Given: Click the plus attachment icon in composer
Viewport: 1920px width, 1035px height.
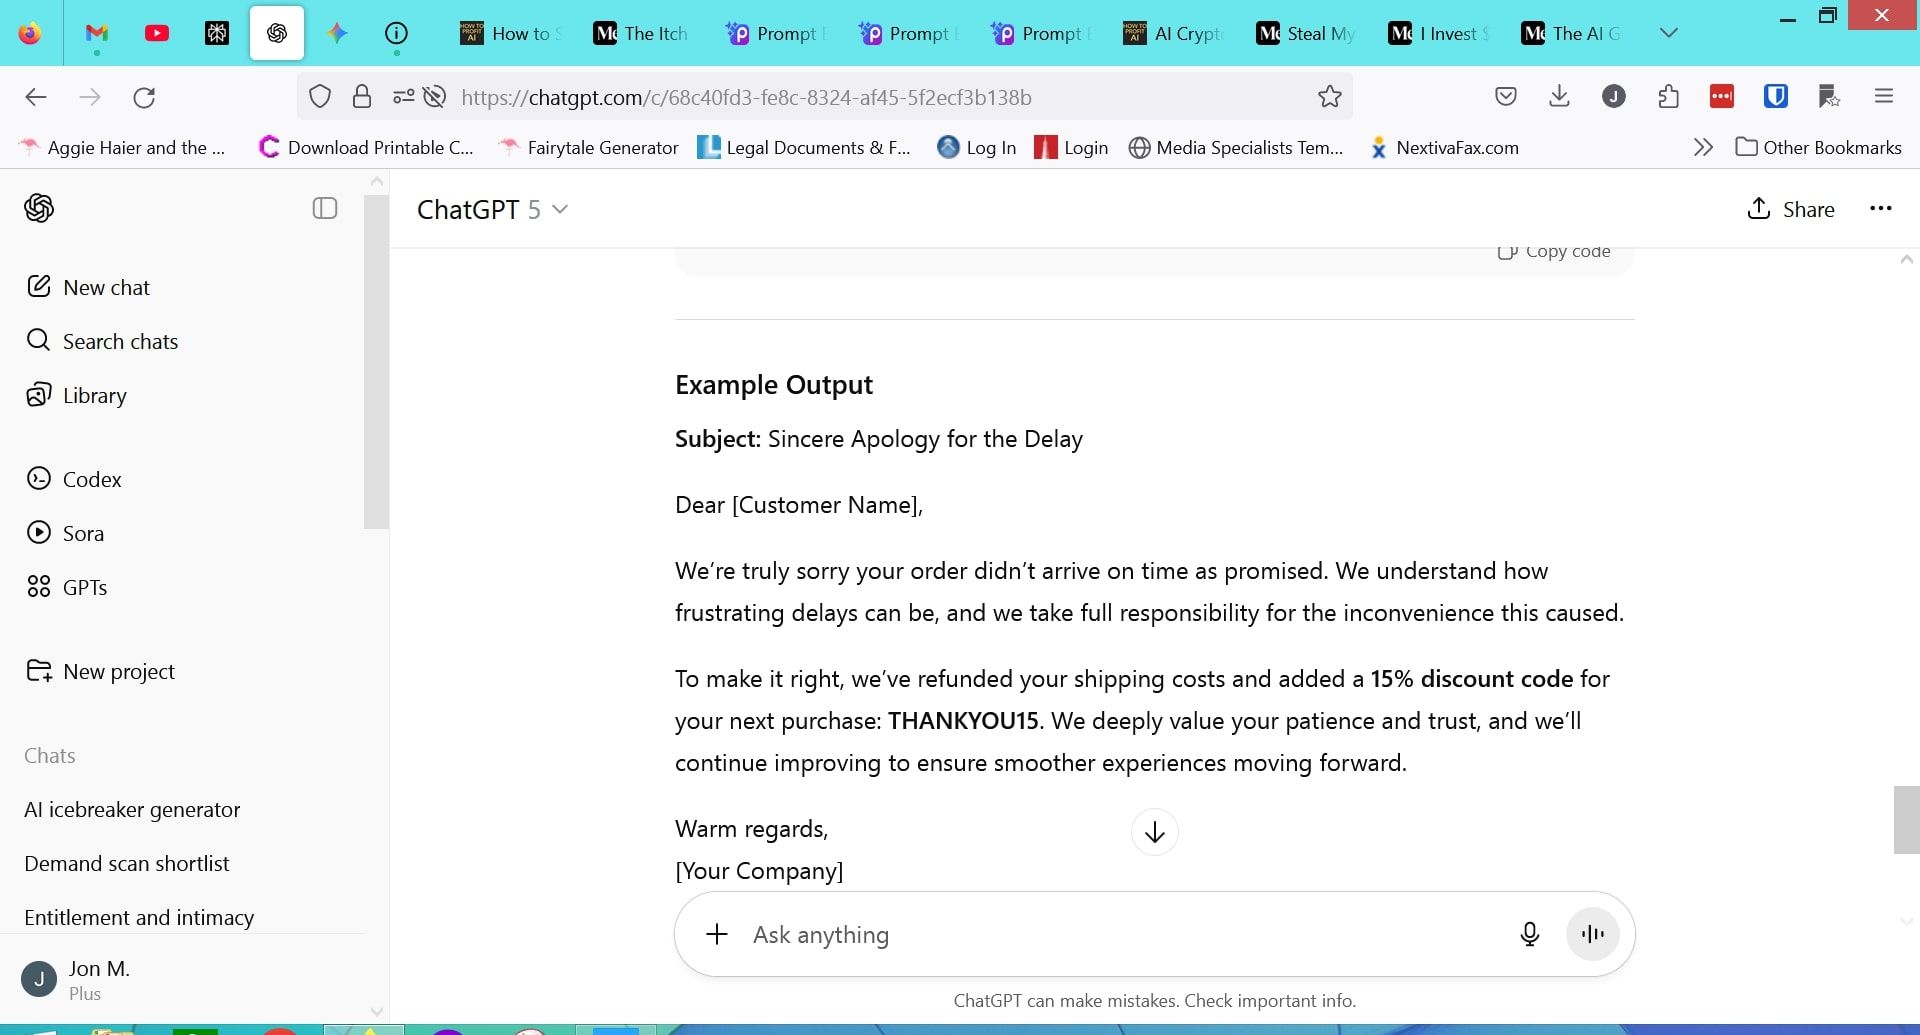Looking at the screenshot, I should (x=717, y=934).
